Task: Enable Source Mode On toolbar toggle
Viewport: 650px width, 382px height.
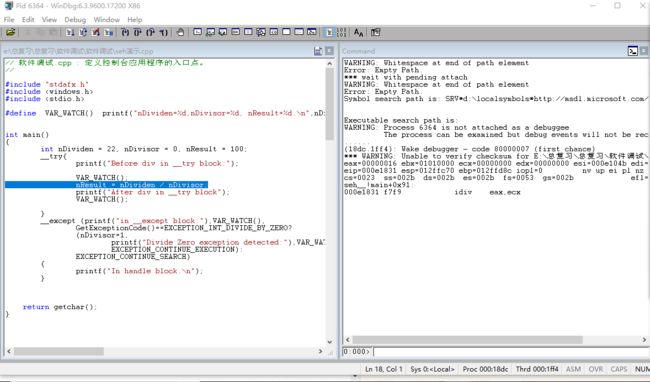Action: coord(329,32)
